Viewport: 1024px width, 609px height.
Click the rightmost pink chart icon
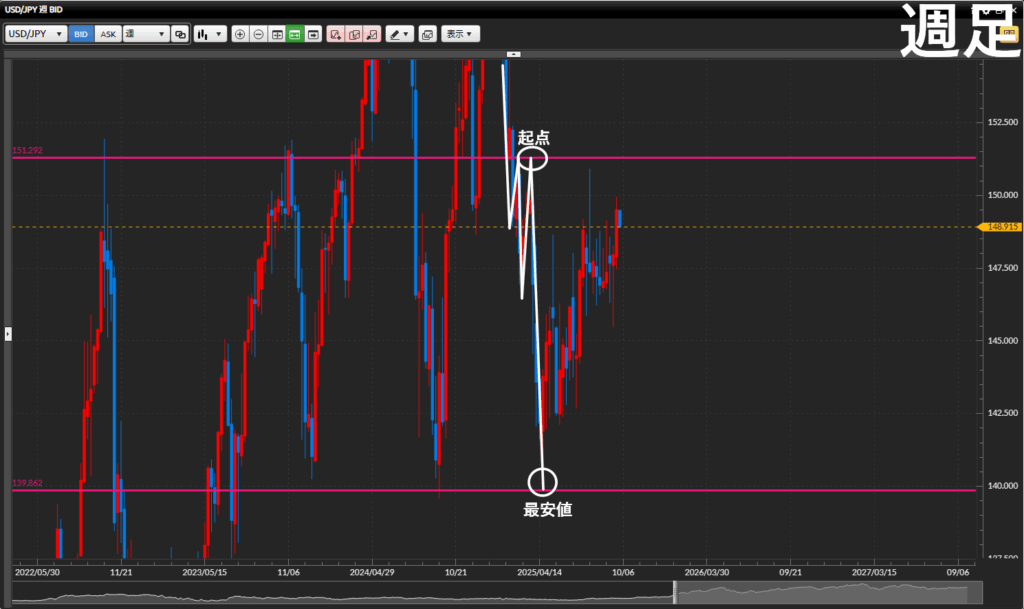[x=372, y=34]
